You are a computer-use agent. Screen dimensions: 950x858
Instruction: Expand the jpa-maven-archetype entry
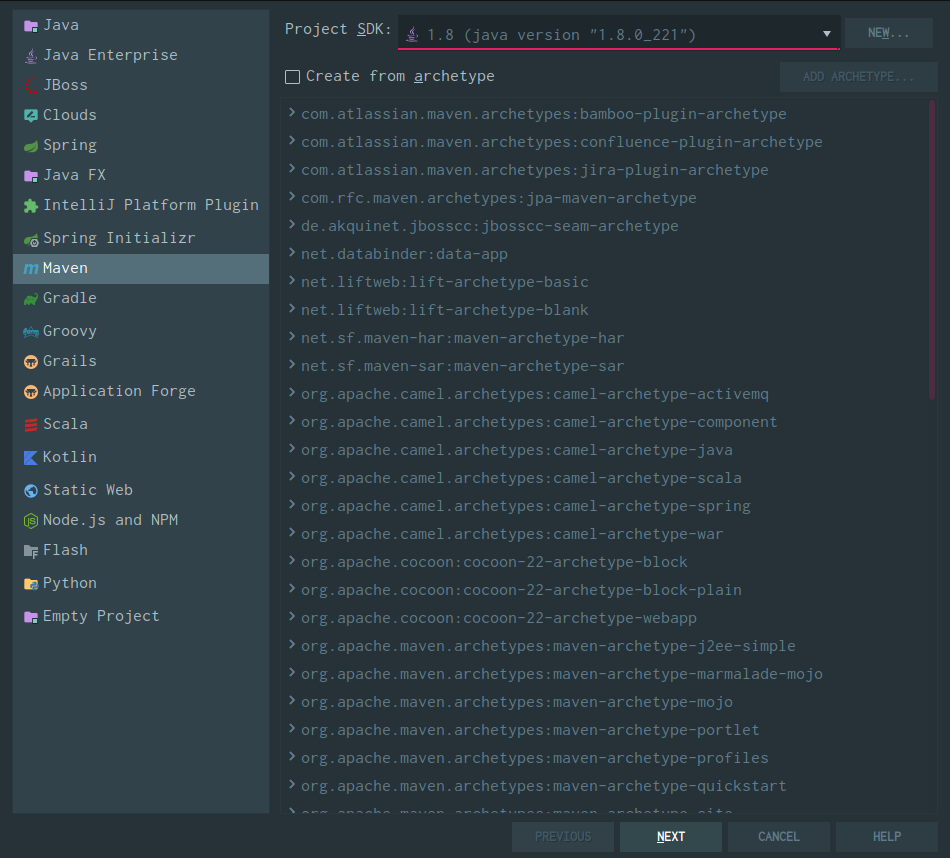click(x=292, y=196)
